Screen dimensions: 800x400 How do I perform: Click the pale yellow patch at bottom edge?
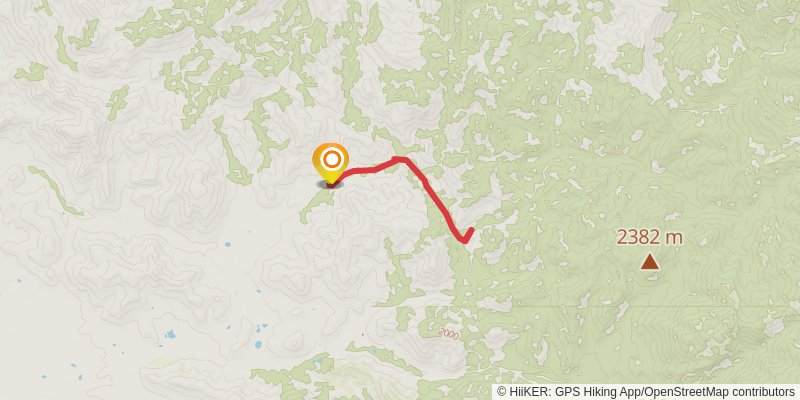(x=161, y=362)
